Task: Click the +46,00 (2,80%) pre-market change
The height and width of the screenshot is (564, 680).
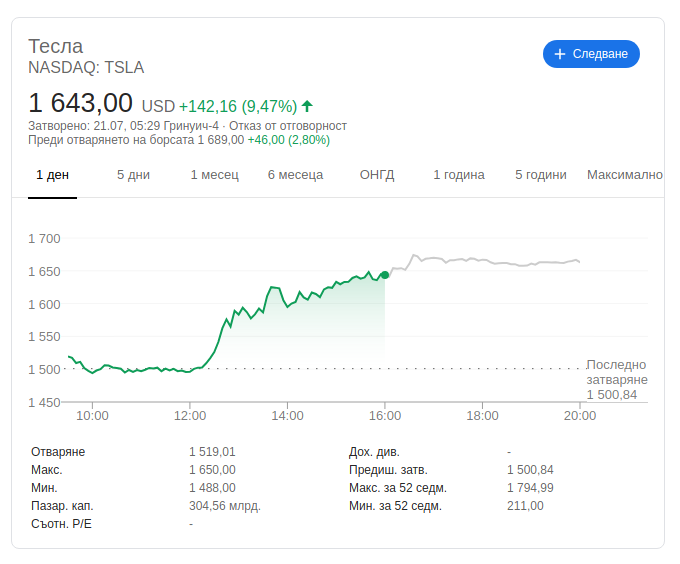Action: [288, 140]
